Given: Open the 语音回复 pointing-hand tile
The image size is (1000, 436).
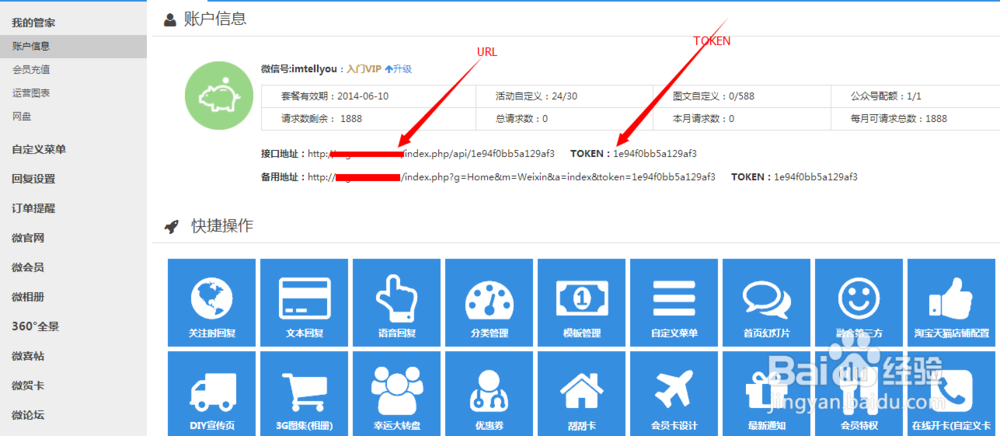Looking at the screenshot, I should coord(397,303).
